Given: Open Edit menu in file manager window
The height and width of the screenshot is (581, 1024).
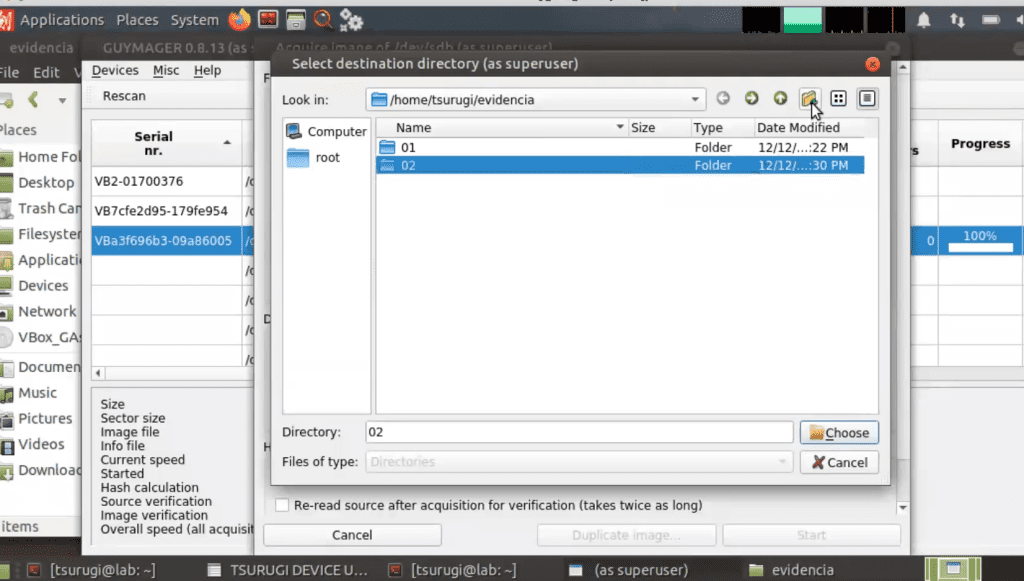Looking at the screenshot, I should click(x=46, y=72).
